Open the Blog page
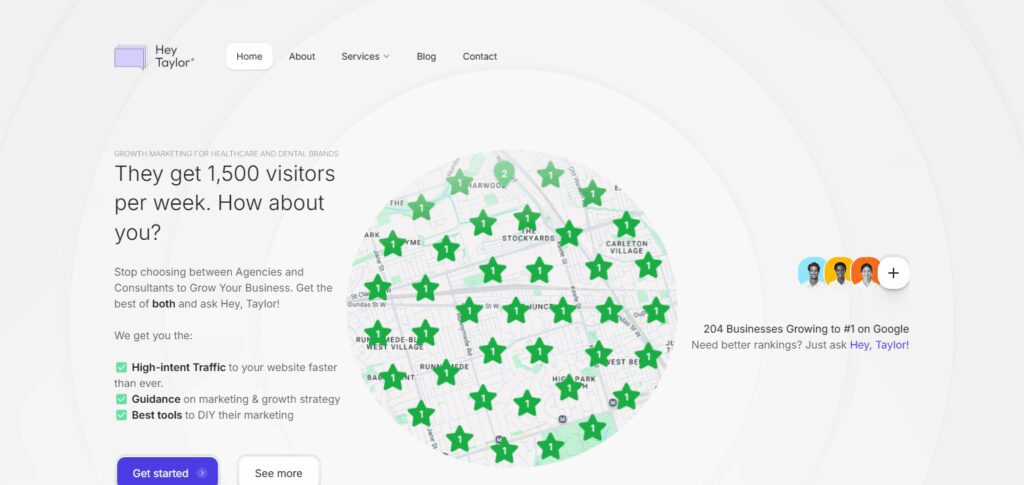This screenshot has height=485, width=1024. [426, 57]
